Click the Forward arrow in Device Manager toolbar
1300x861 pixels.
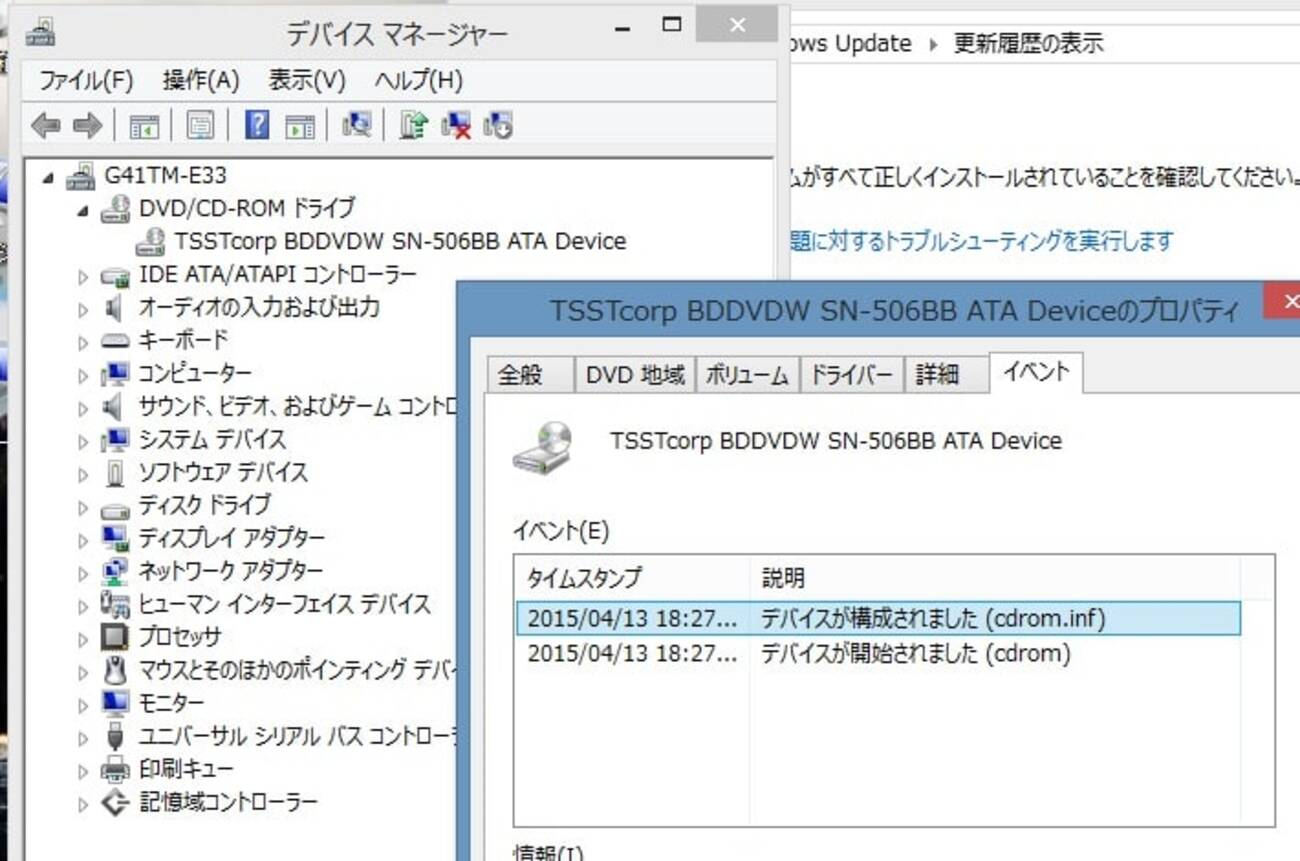pos(87,125)
